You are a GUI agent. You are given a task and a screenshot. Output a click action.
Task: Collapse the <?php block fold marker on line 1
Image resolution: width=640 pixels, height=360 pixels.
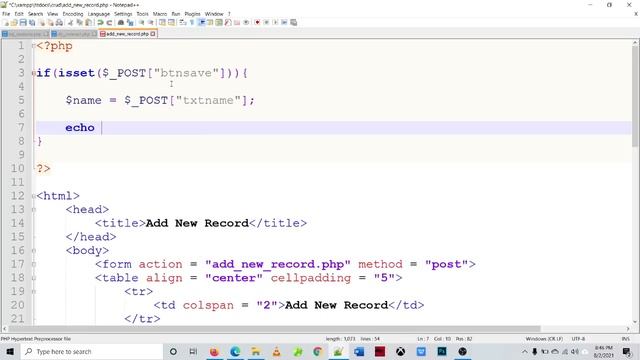[x=33, y=46]
